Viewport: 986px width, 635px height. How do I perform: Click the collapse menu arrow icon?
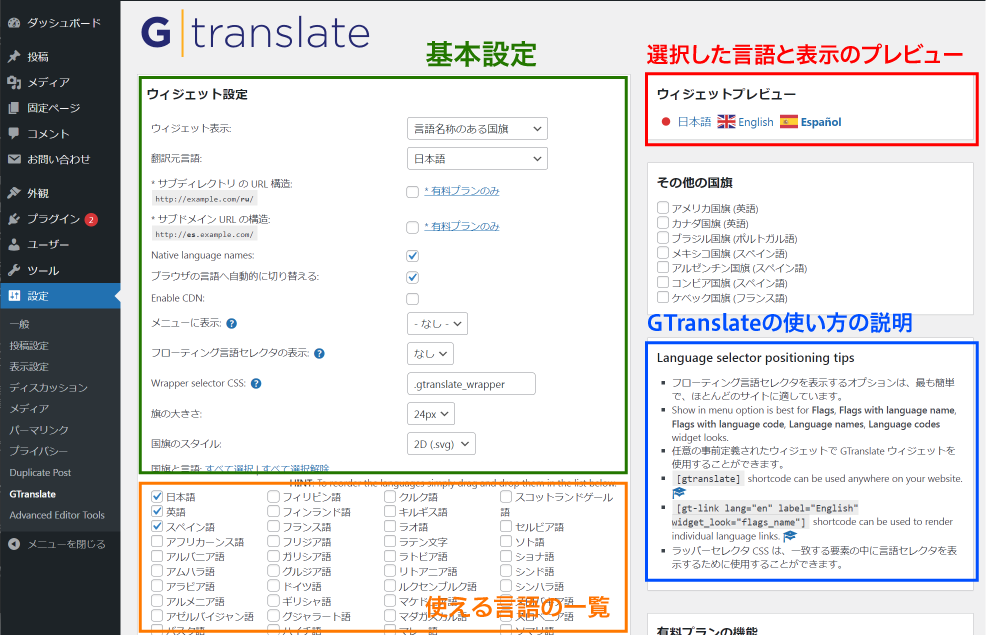tap(14, 544)
